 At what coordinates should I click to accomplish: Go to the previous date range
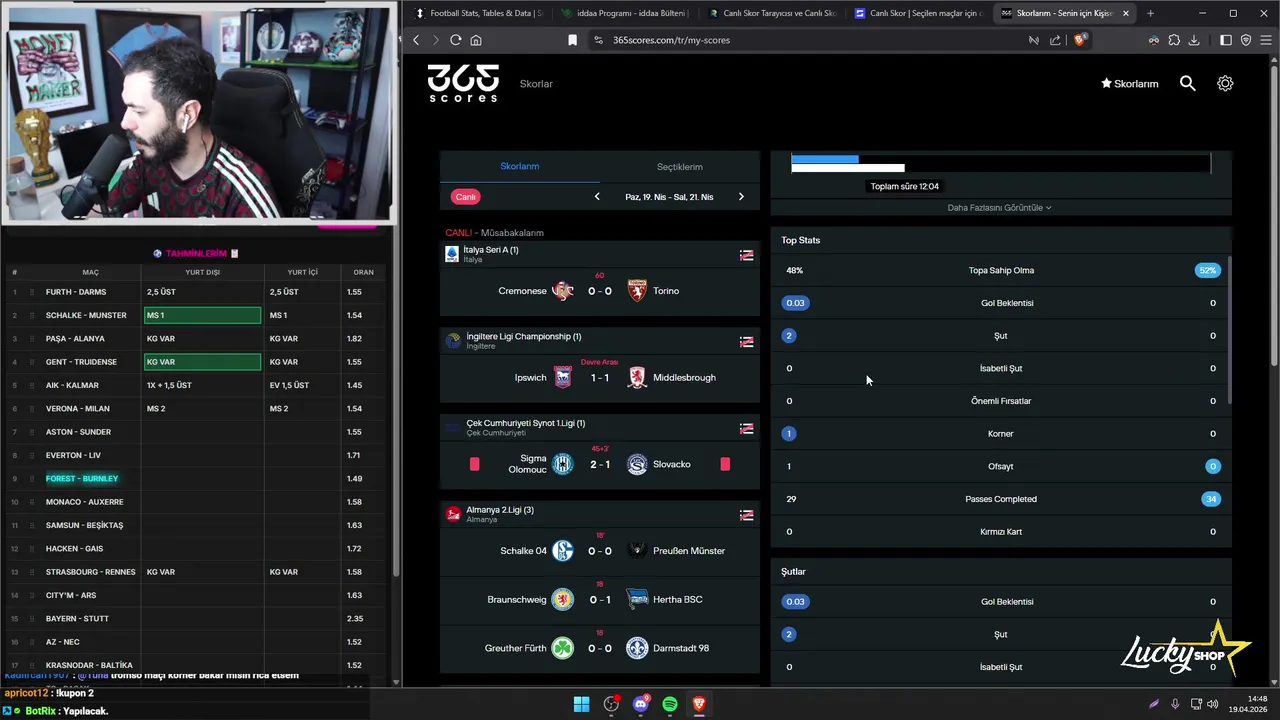tap(597, 197)
